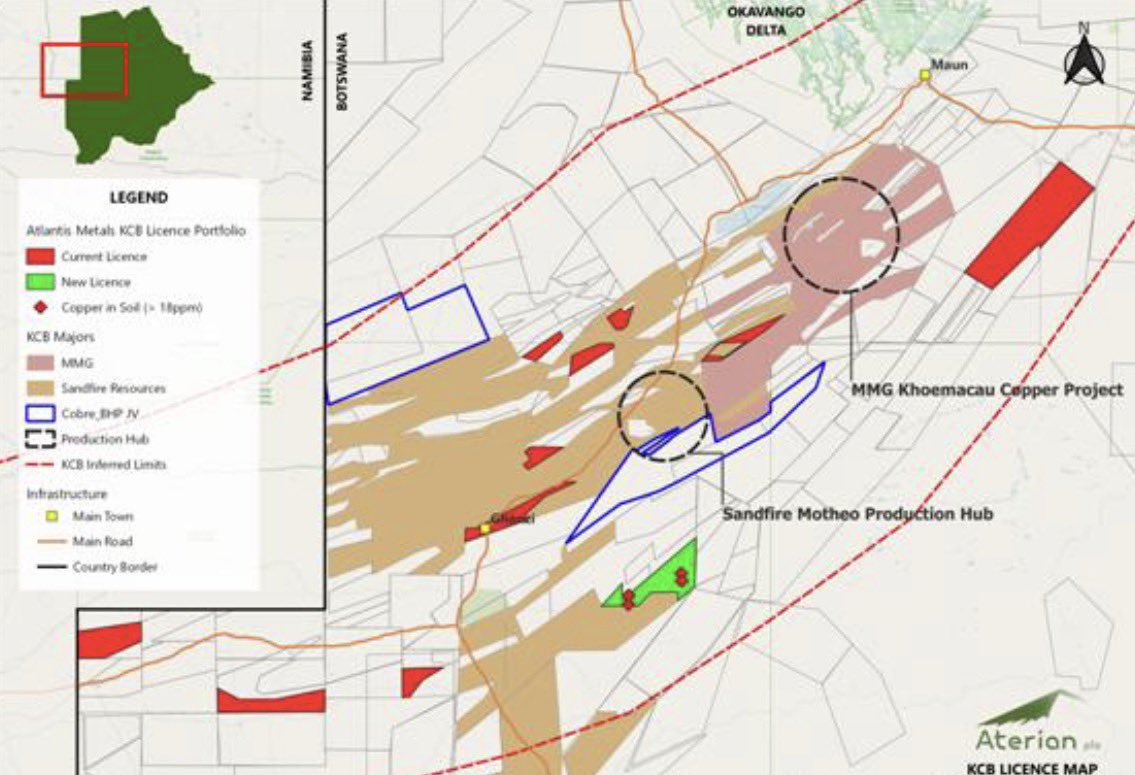Click the vertical 'NAMIBIA' border label
This screenshot has width=1135, height=775.
click(308, 69)
